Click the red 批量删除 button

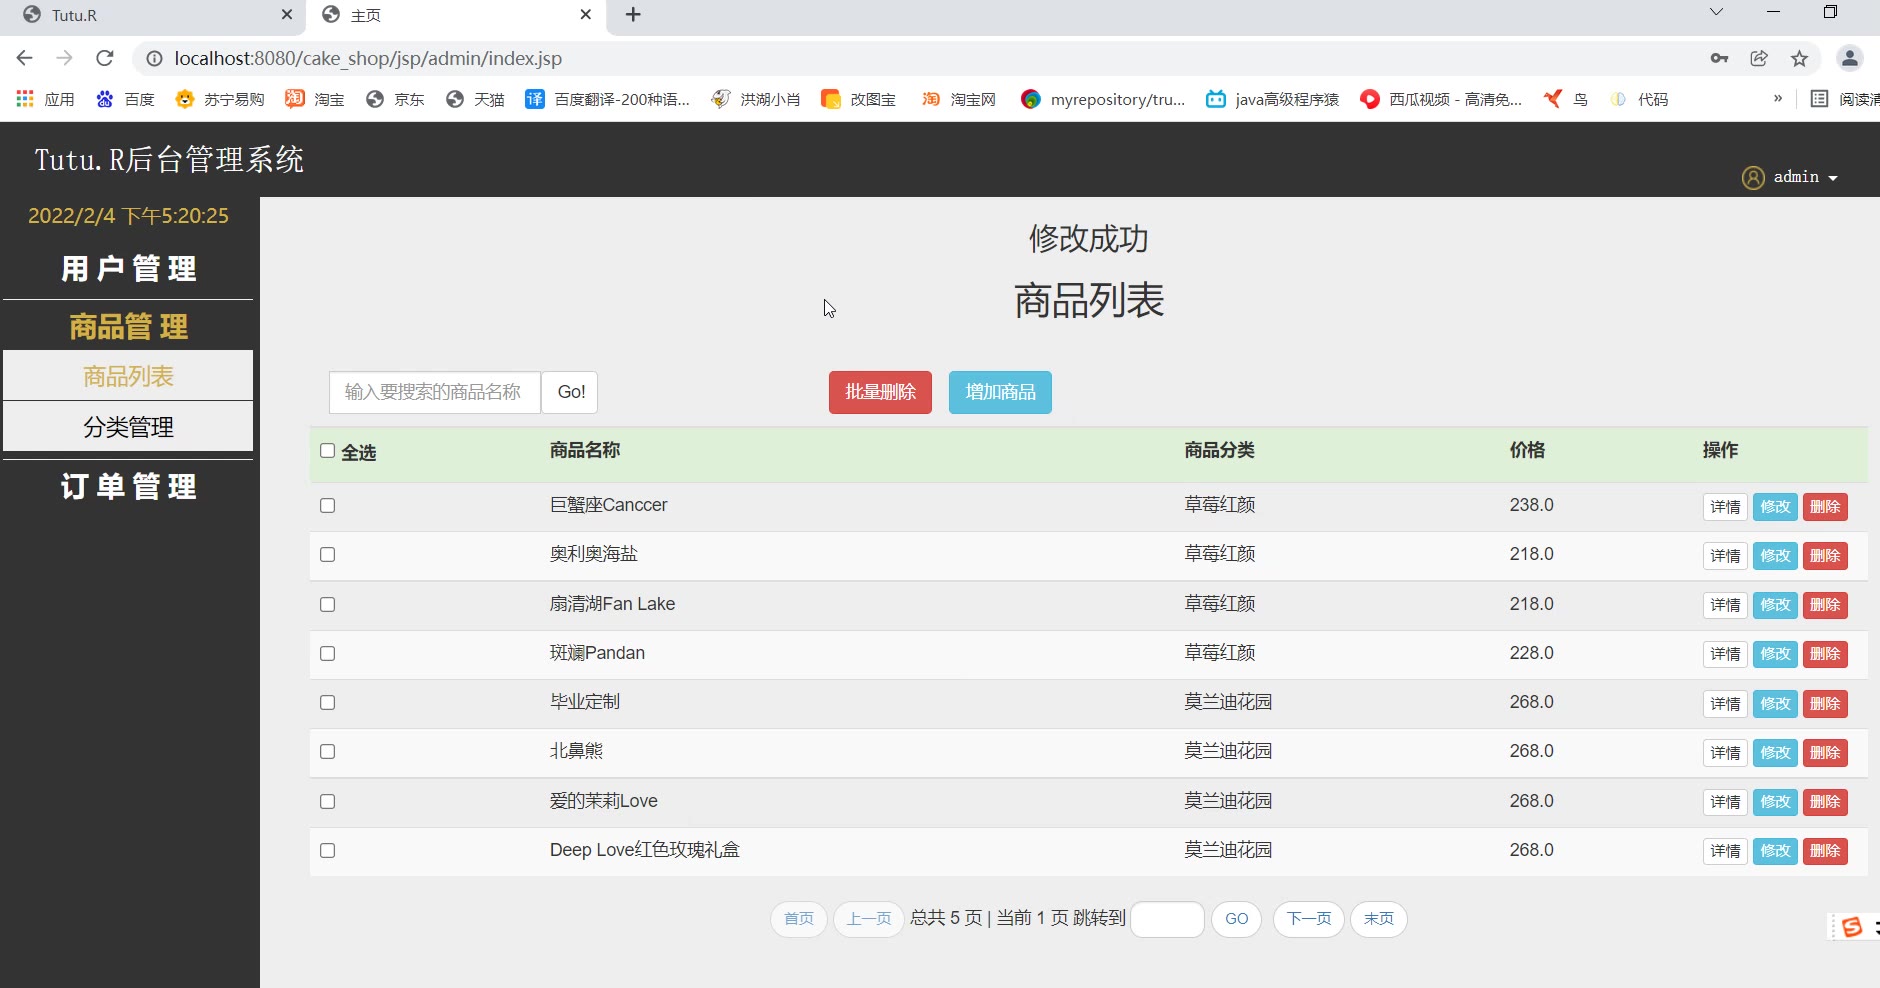click(x=880, y=392)
